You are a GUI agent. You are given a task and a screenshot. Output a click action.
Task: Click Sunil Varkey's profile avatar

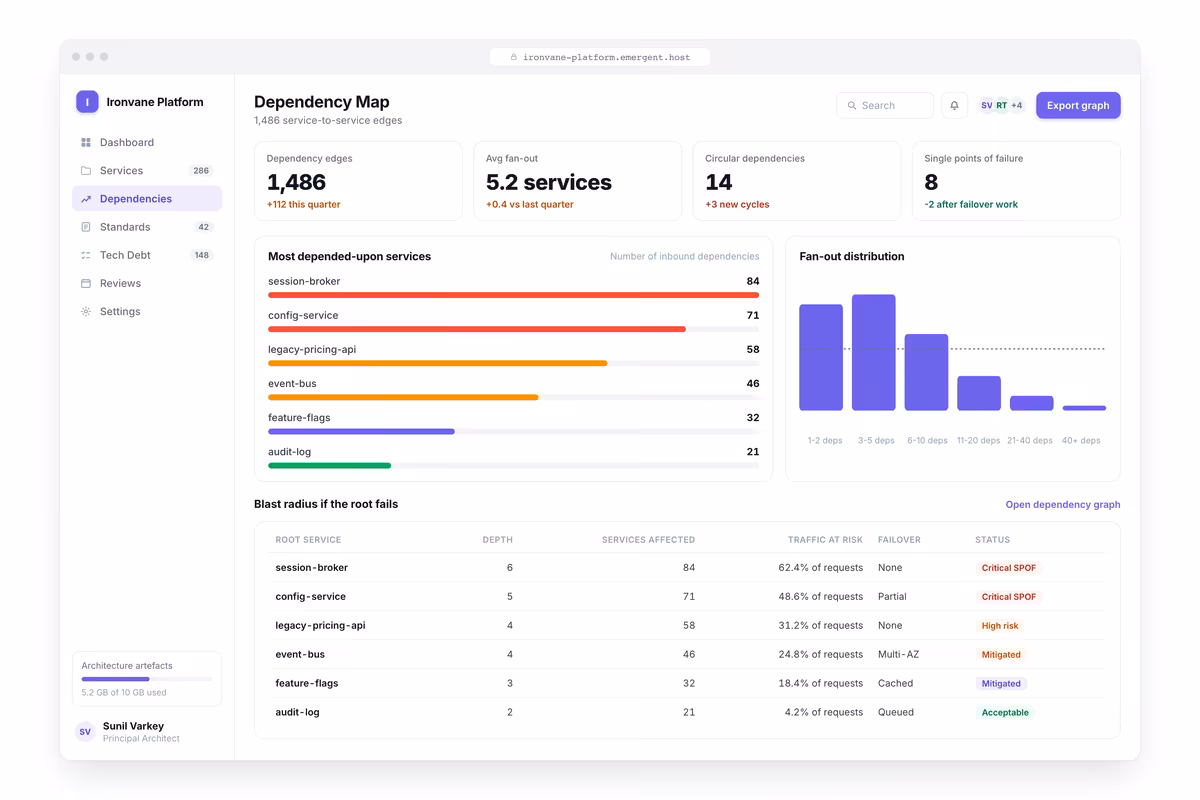coord(85,732)
